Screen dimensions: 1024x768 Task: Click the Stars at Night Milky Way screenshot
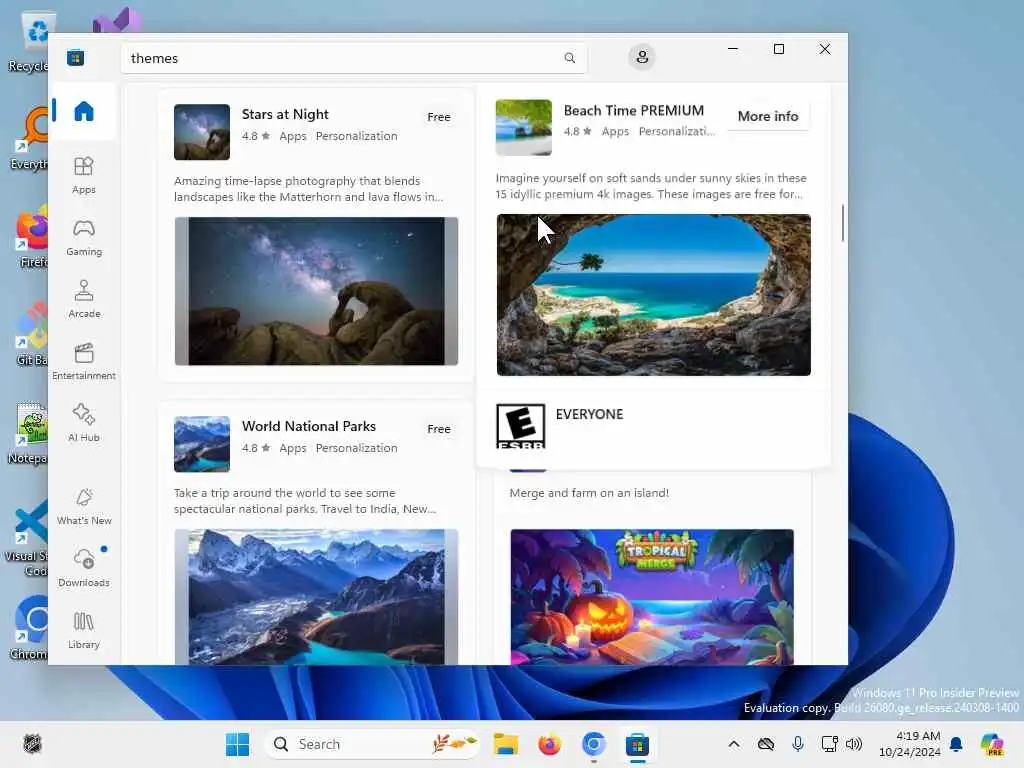(316, 291)
